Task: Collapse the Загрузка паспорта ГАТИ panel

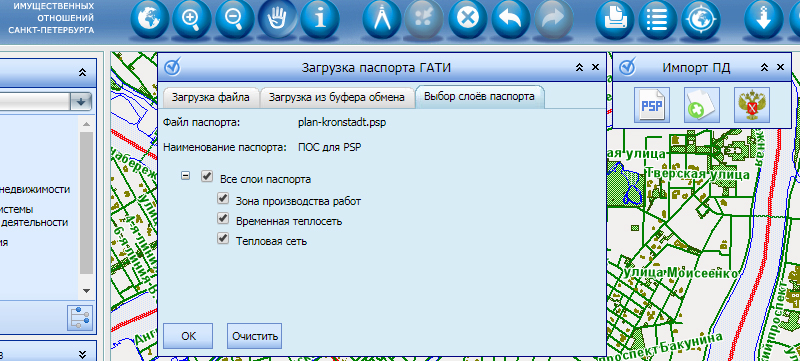Action: (579, 67)
